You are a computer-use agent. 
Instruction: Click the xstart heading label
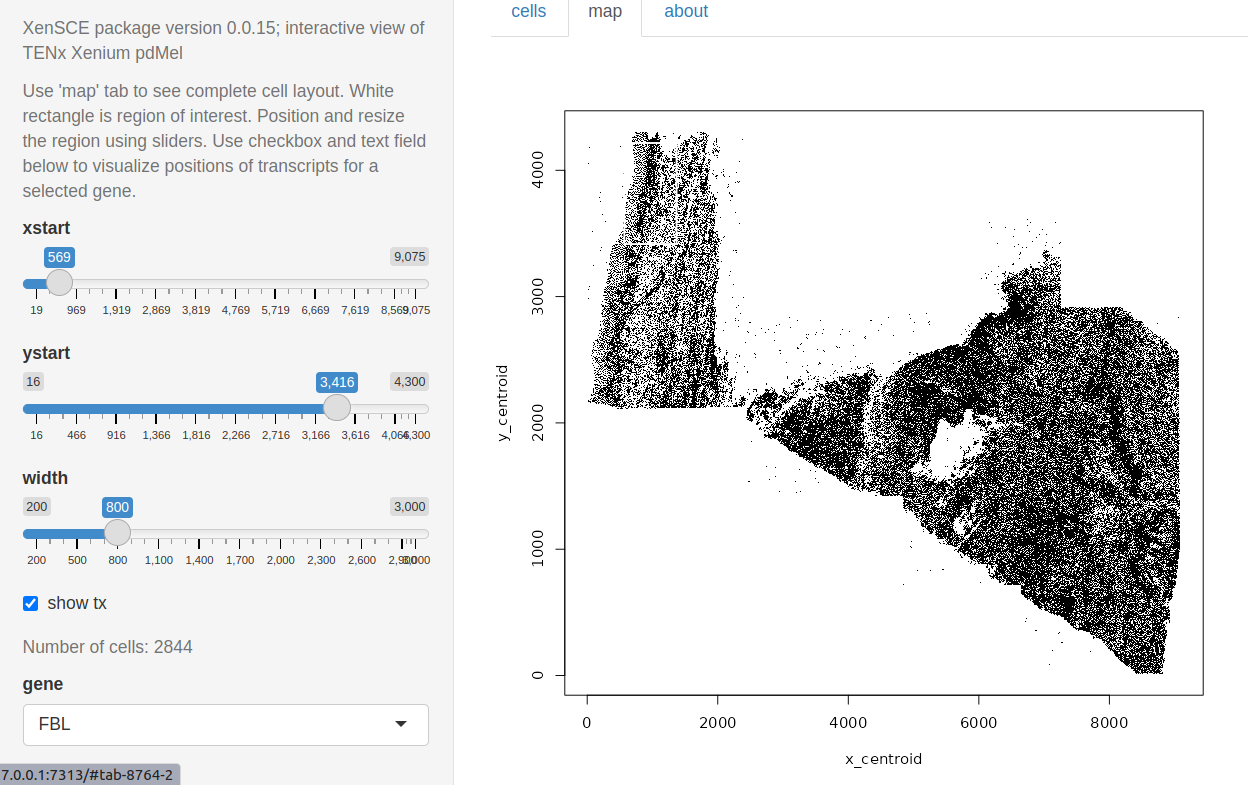(46, 228)
